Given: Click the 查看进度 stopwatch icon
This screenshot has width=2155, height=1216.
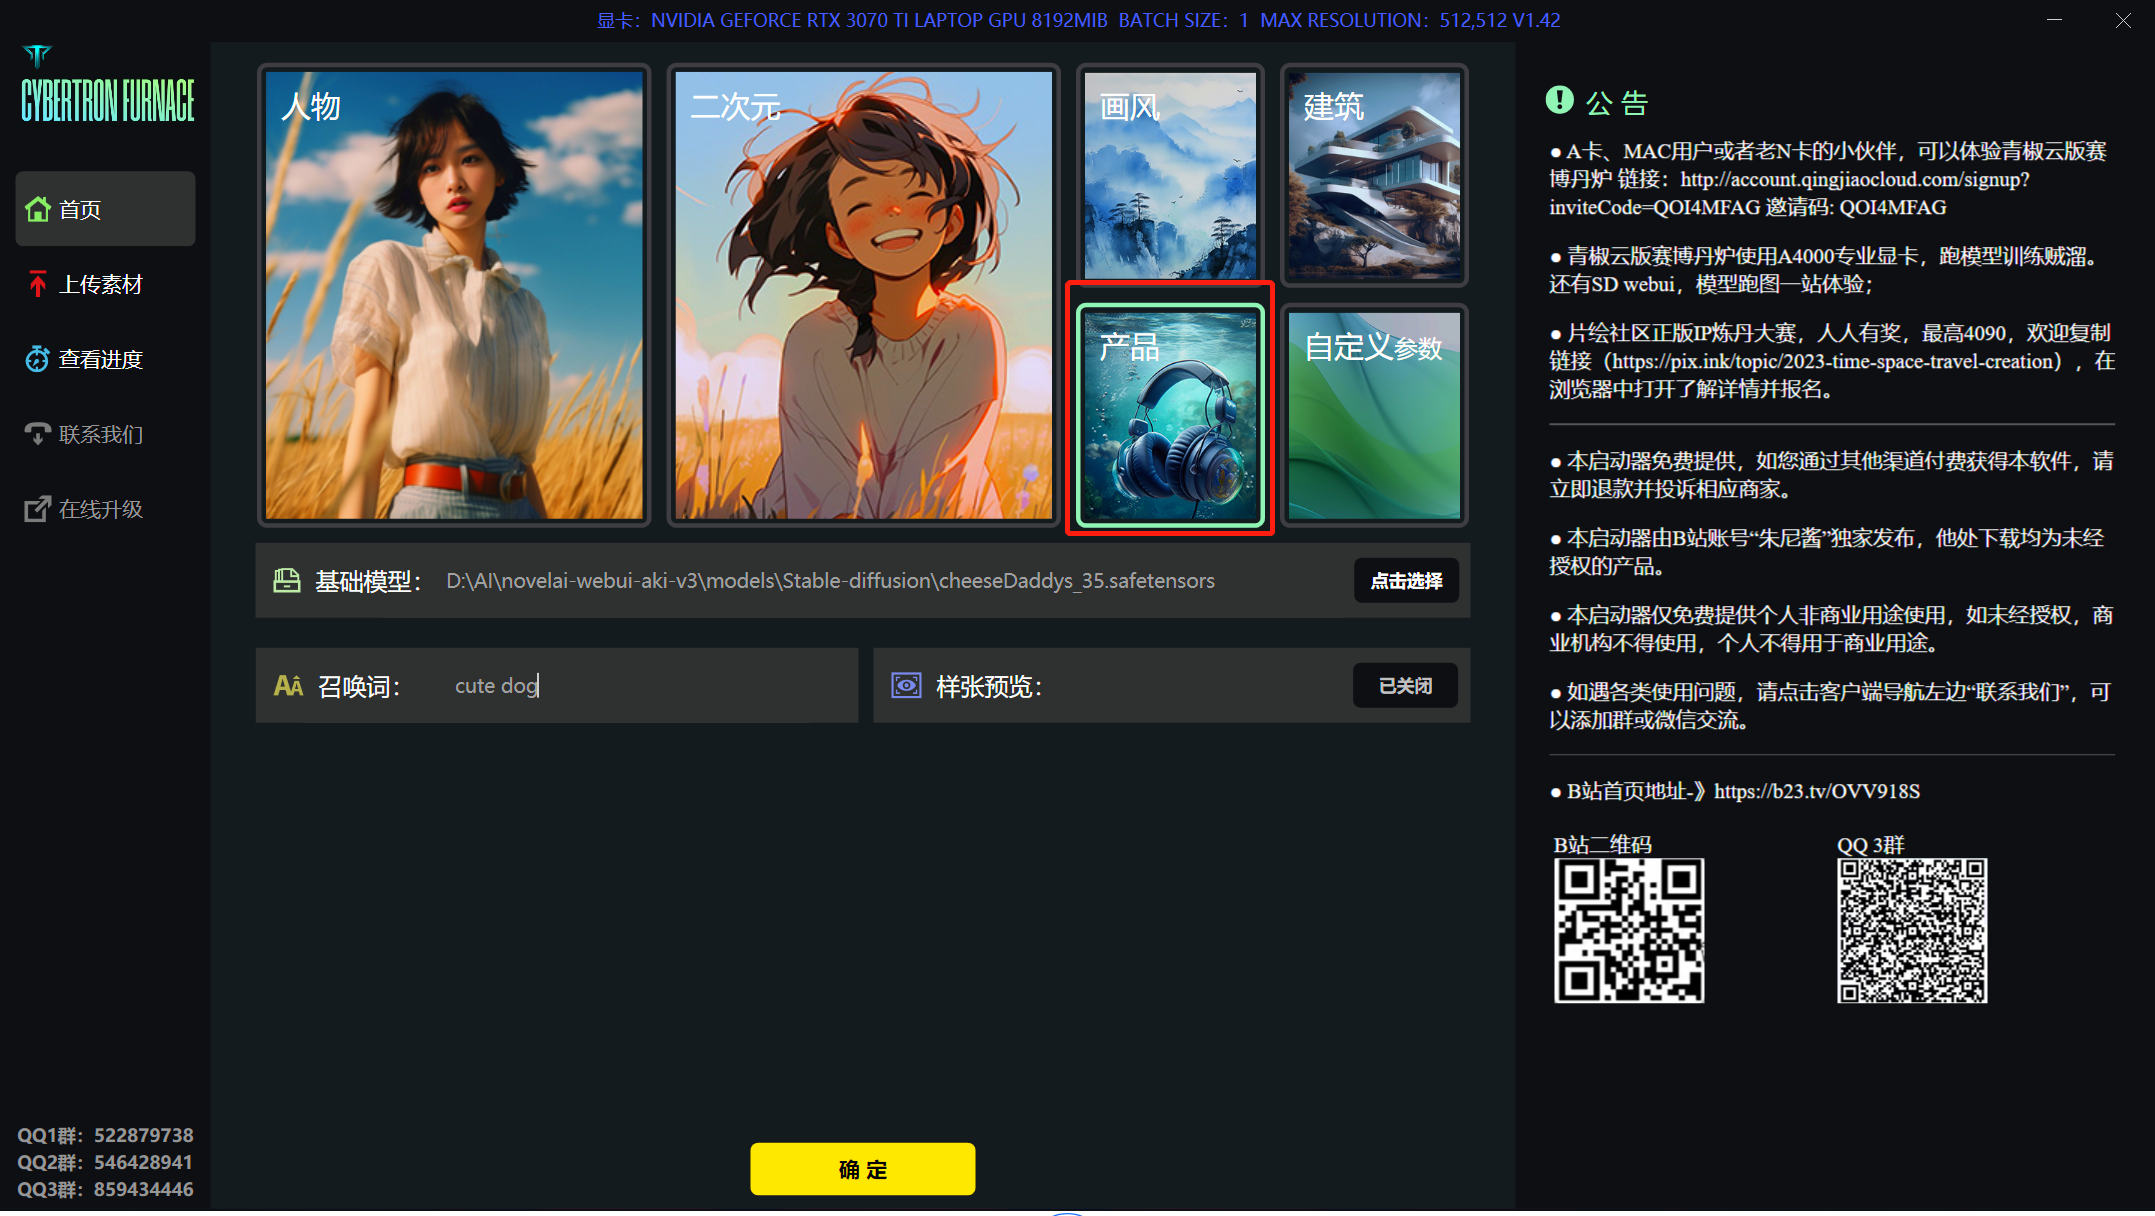Looking at the screenshot, I should [38, 359].
